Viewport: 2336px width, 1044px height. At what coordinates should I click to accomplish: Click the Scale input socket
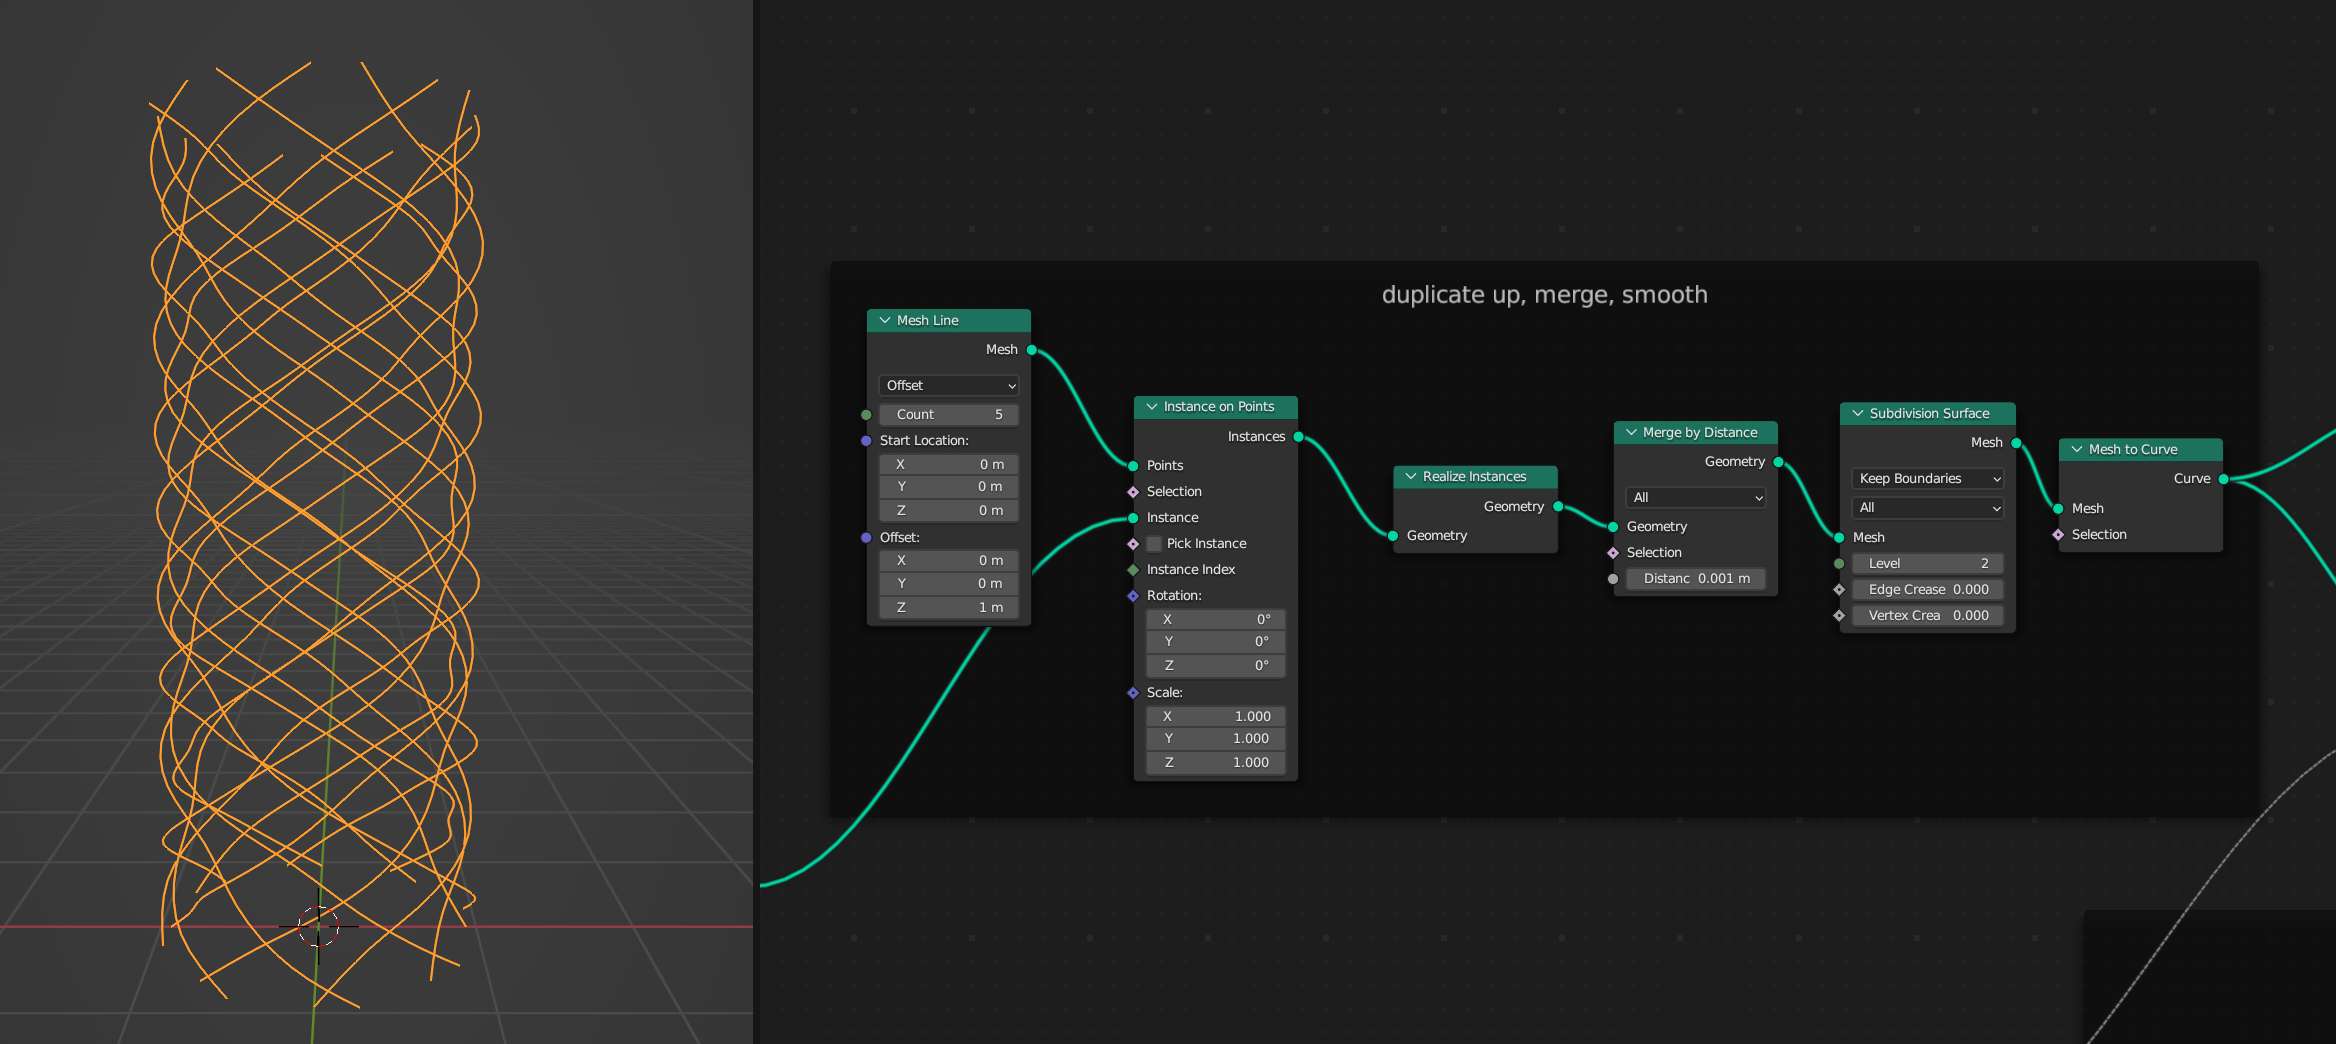[1133, 693]
